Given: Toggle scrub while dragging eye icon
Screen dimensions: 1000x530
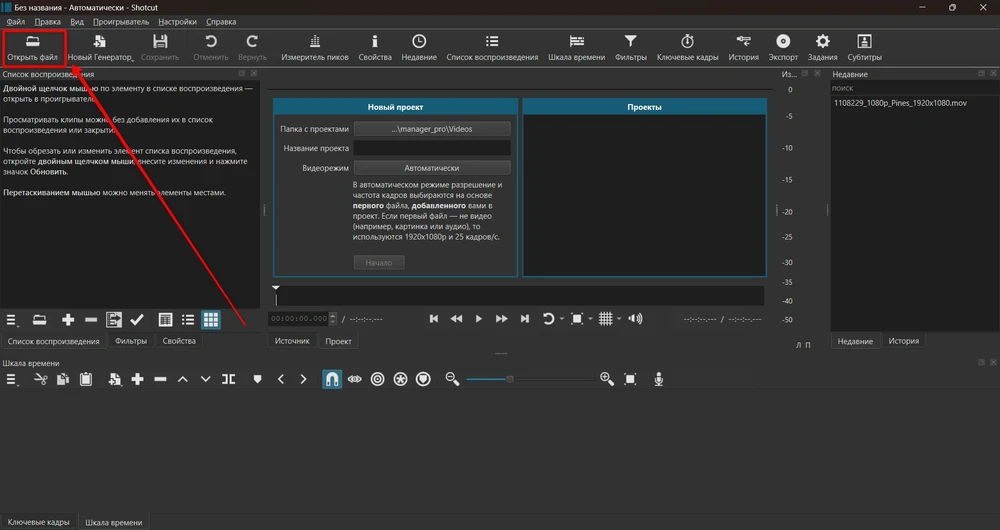Looking at the screenshot, I should tap(355, 379).
